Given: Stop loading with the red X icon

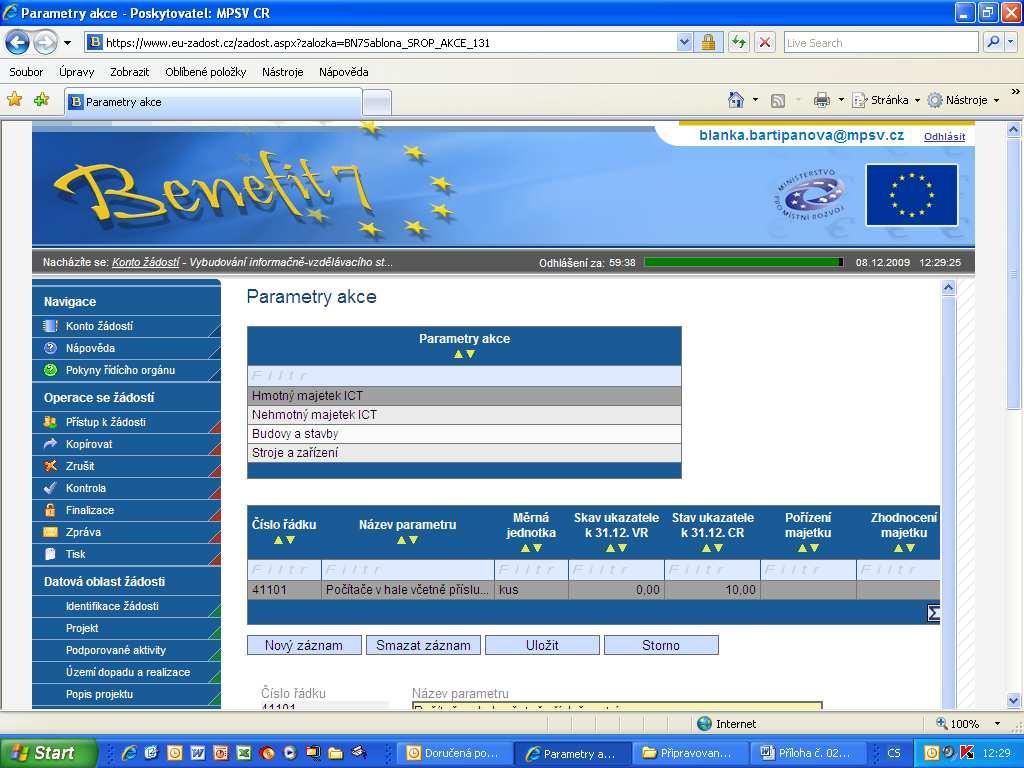Looking at the screenshot, I should [x=765, y=43].
